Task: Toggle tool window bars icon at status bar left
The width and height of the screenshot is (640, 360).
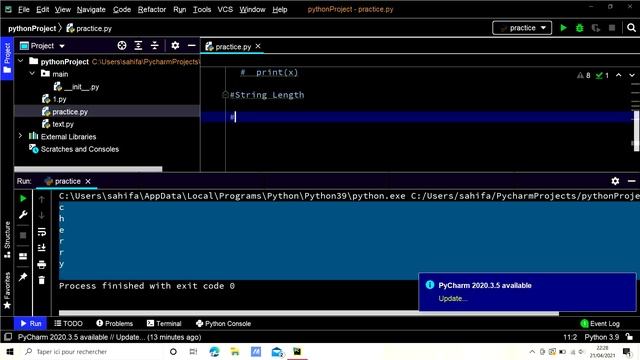Action: [8, 337]
